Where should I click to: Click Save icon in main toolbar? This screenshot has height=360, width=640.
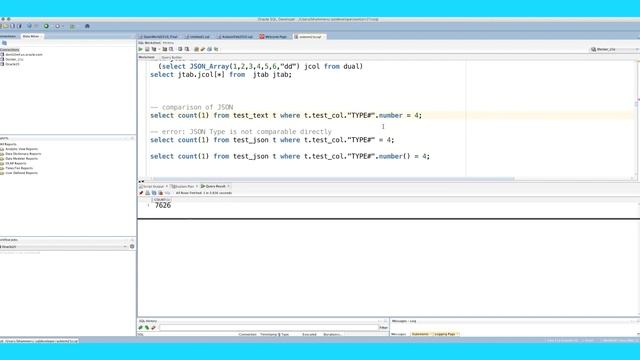tap(12, 26)
